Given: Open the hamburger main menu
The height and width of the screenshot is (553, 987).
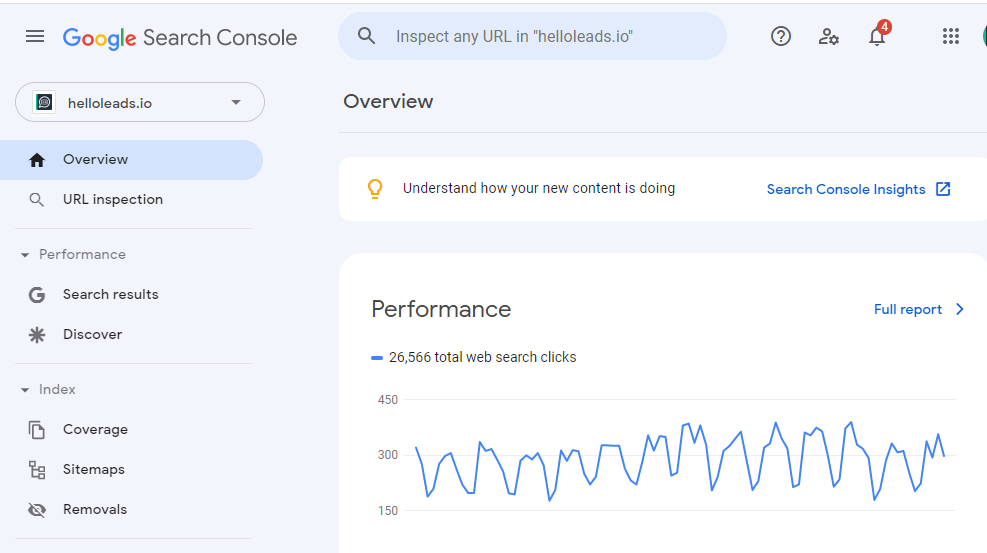Looking at the screenshot, I should click(35, 37).
